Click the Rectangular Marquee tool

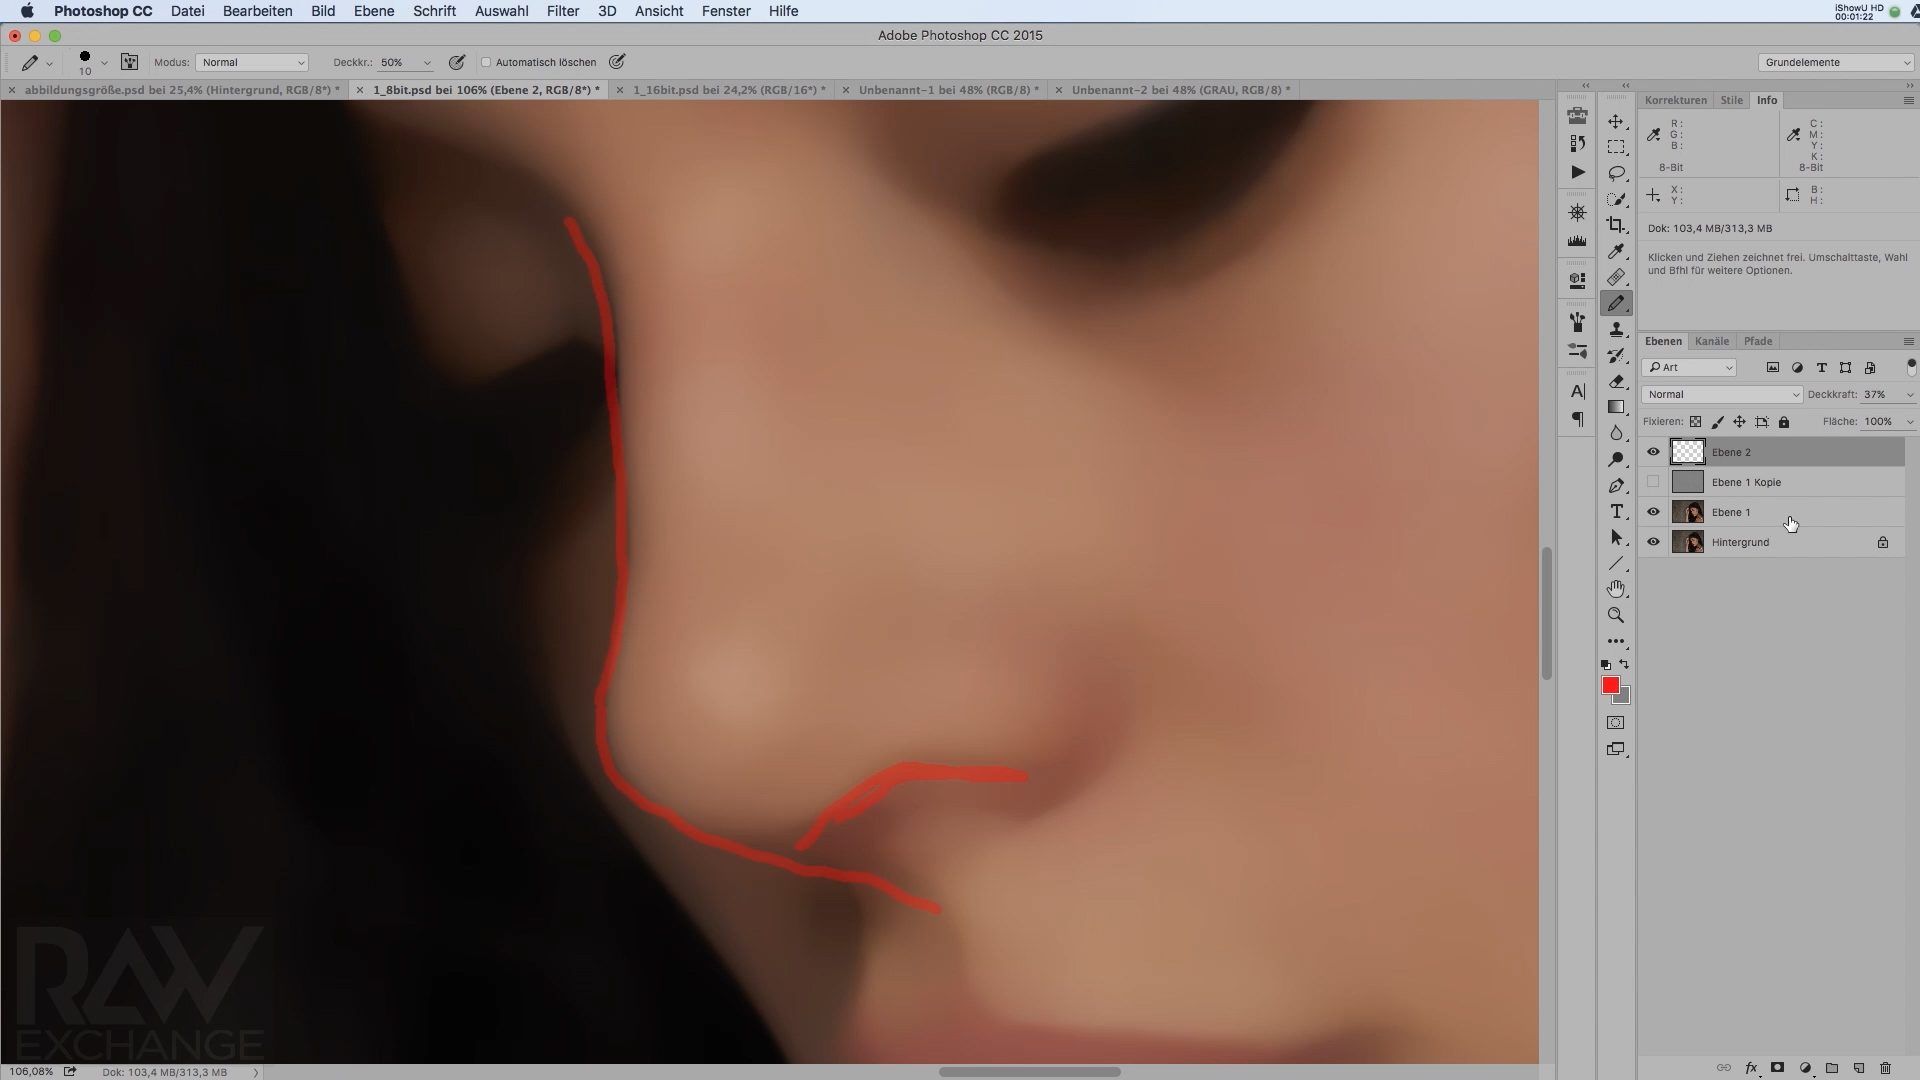pos(1618,146)
